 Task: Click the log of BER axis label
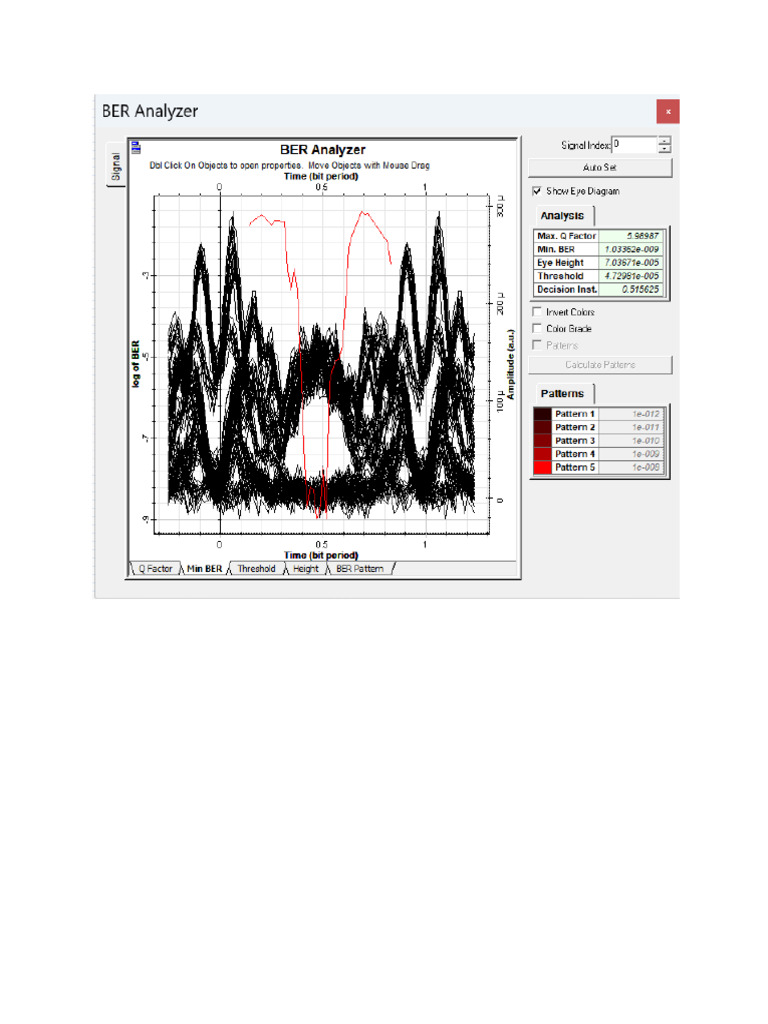136,364
